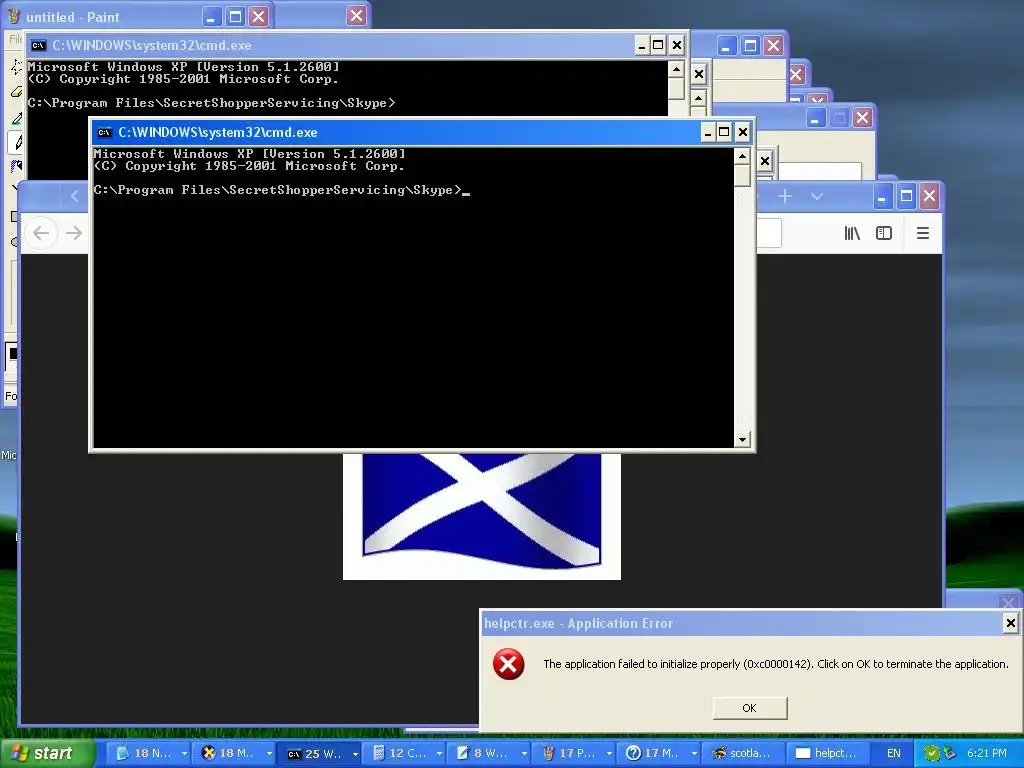
Task: Maximize the front cmd.exe window
Action: click(724, 133)
